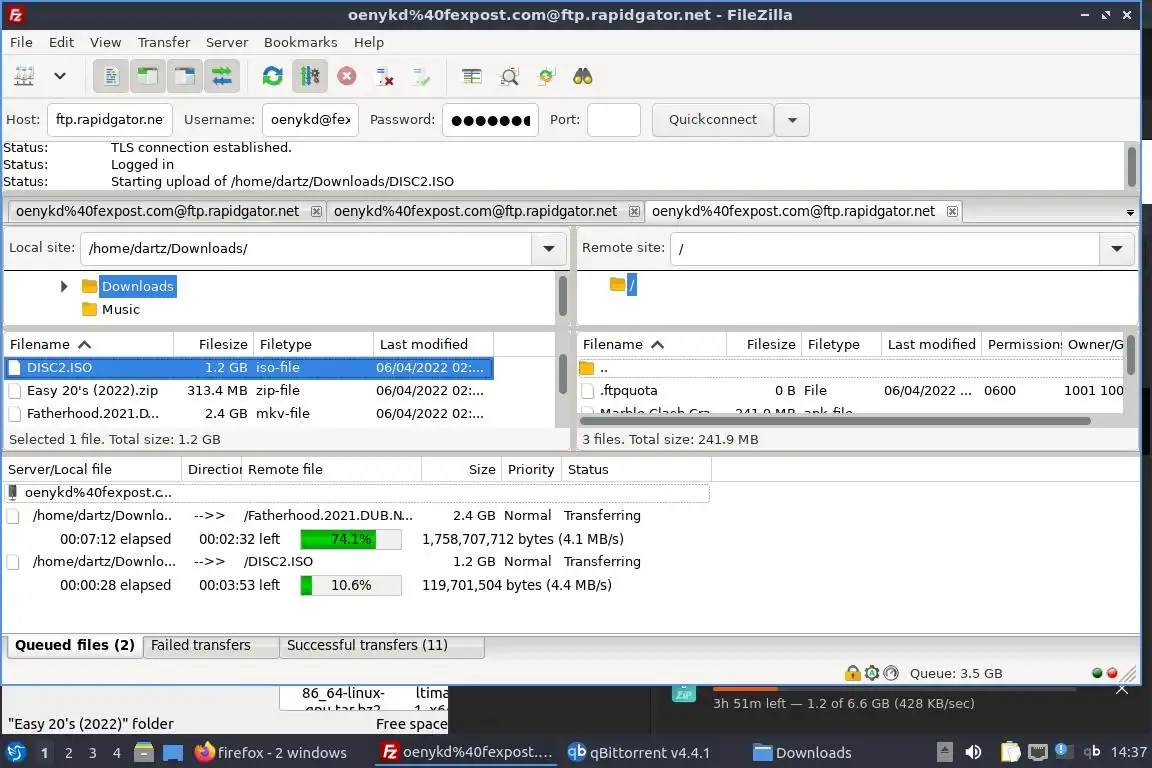Toggle directory comparison

(509, 76)
